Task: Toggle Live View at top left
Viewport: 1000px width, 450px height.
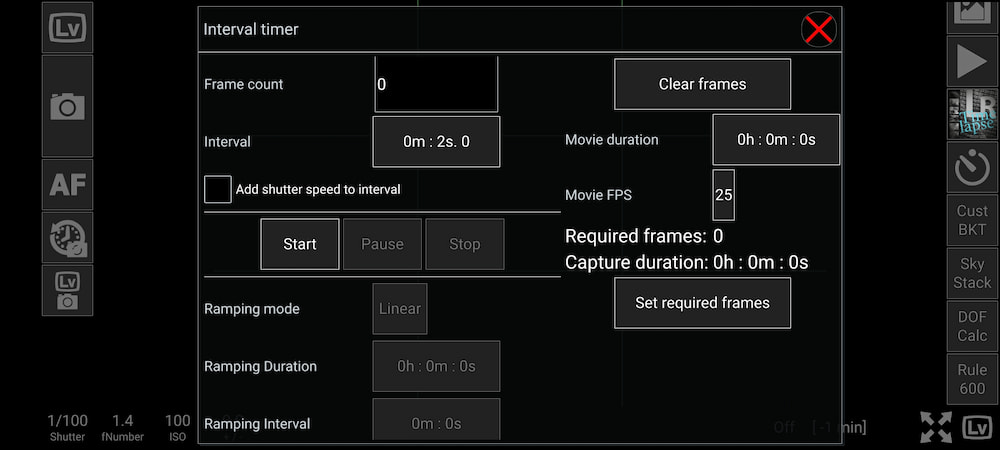Action: (67, 27)
